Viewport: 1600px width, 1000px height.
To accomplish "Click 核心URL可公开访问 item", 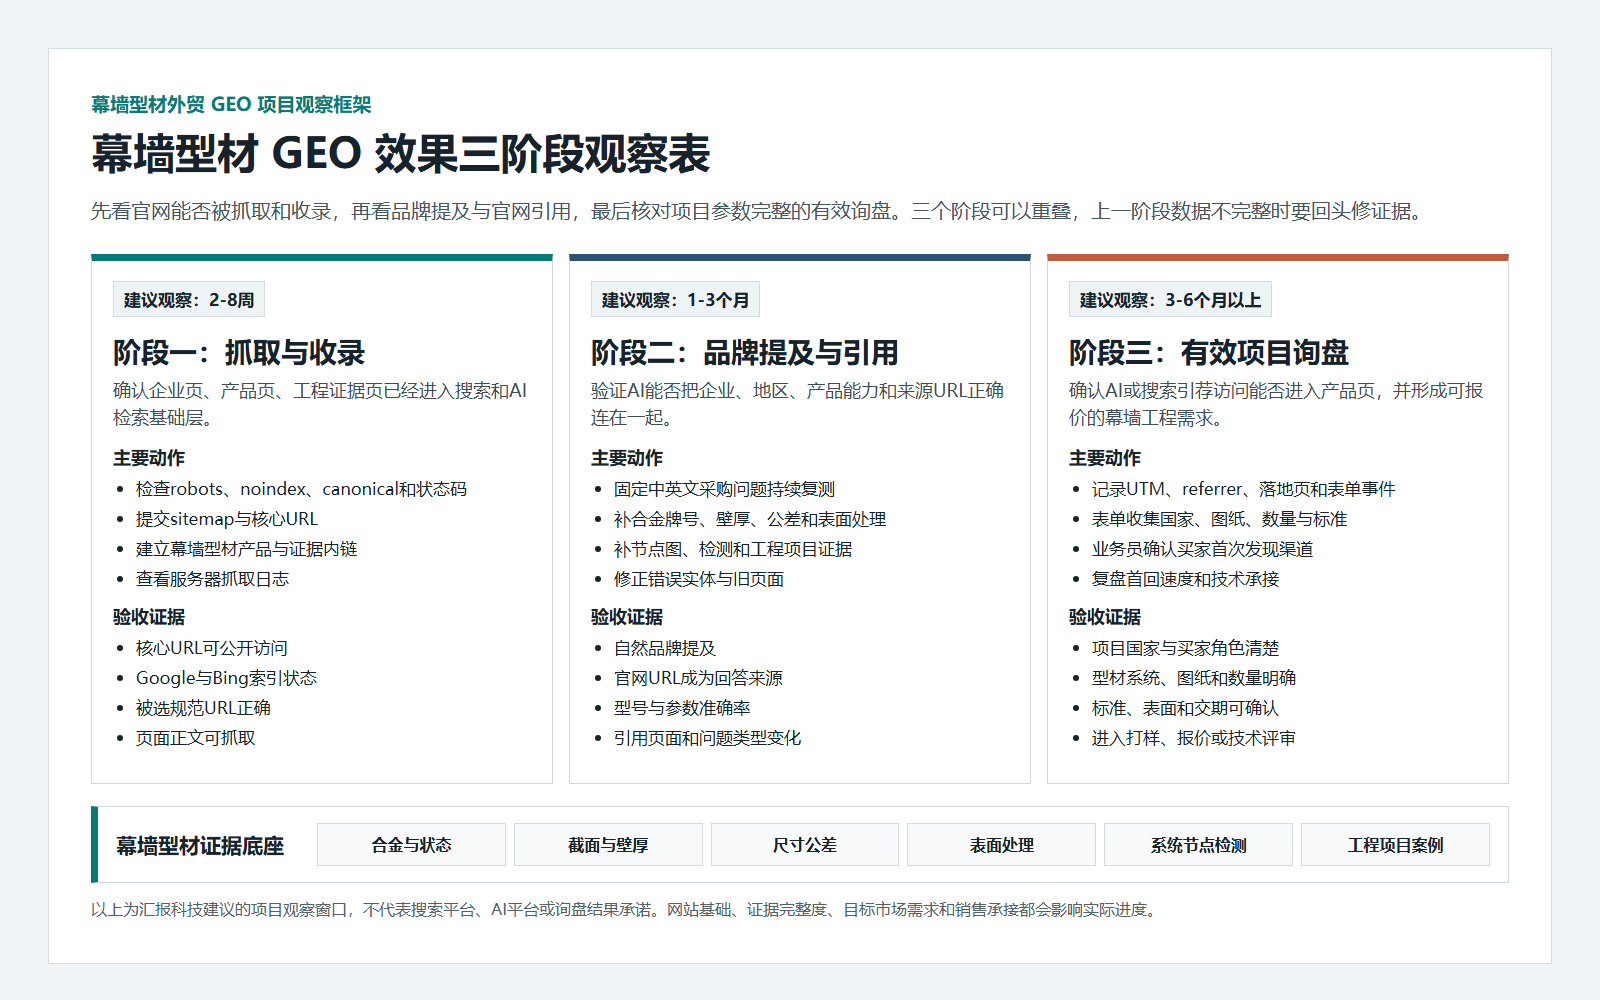I will [x=212, y=648].
